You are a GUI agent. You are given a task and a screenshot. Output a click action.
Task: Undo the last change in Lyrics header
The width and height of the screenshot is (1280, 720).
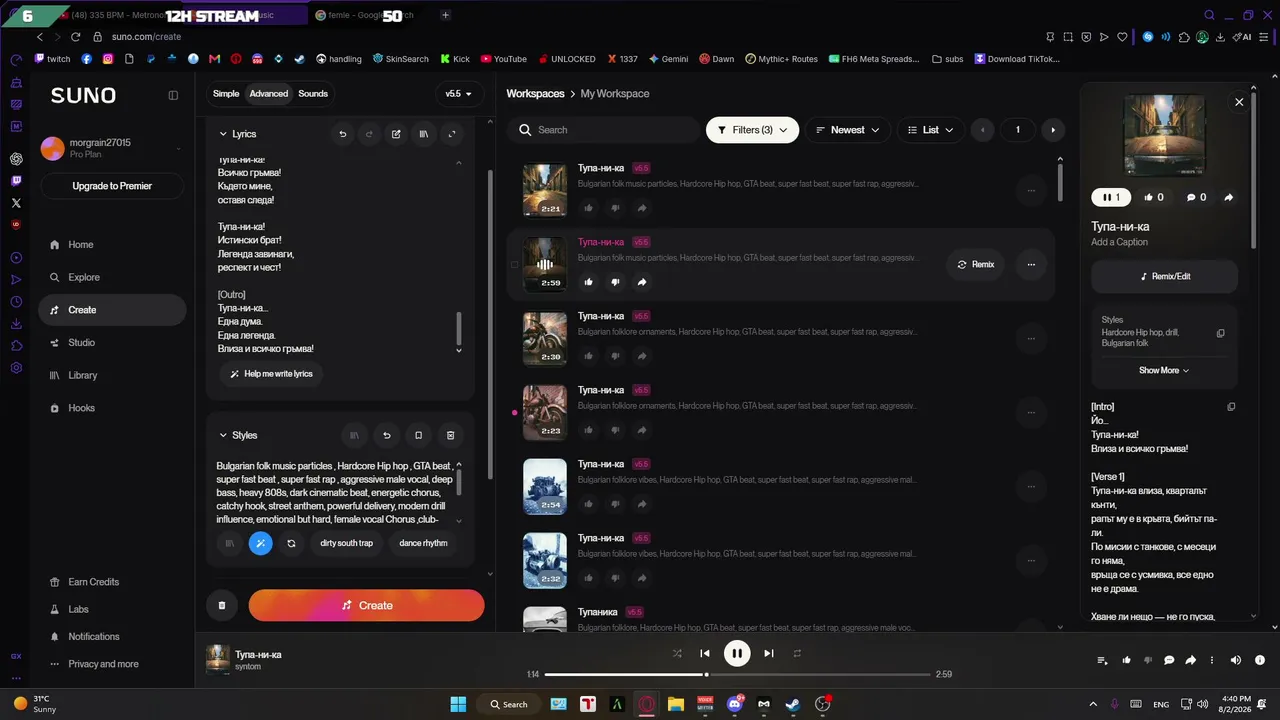343,134
